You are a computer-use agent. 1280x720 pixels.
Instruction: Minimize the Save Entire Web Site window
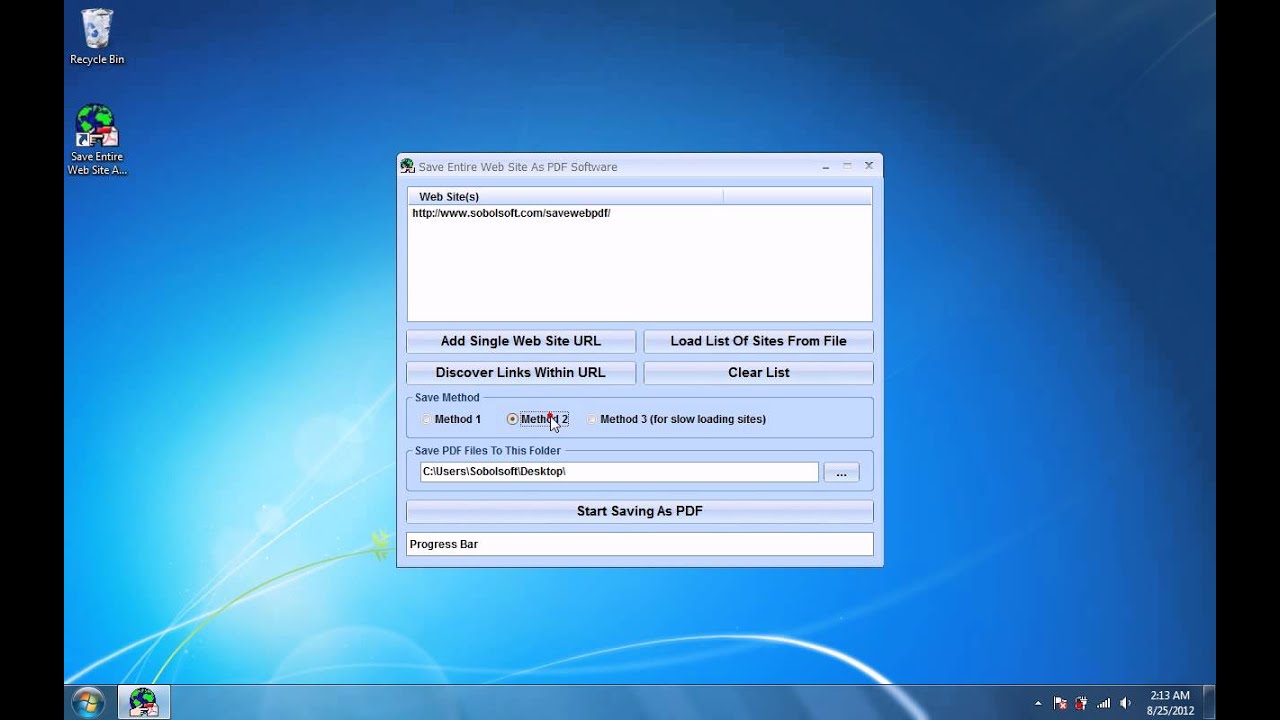(826, 166)
